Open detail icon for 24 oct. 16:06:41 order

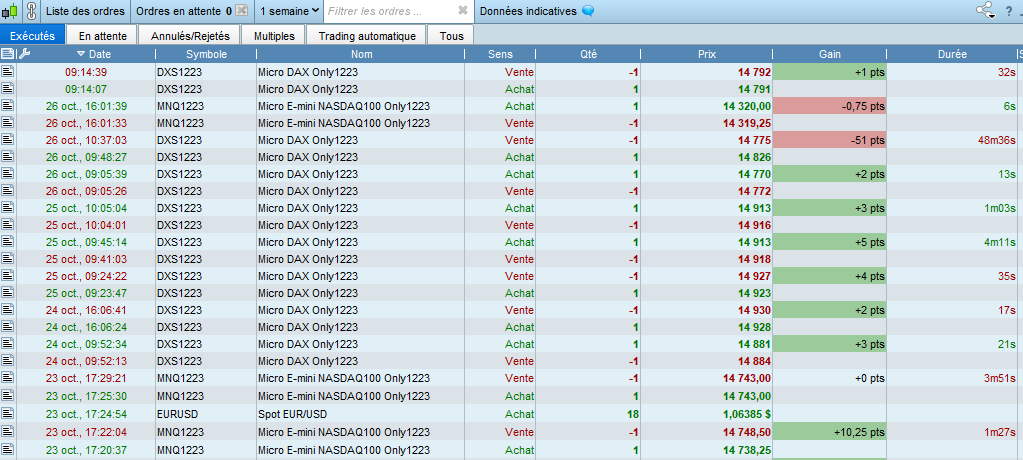coord(8,310)
